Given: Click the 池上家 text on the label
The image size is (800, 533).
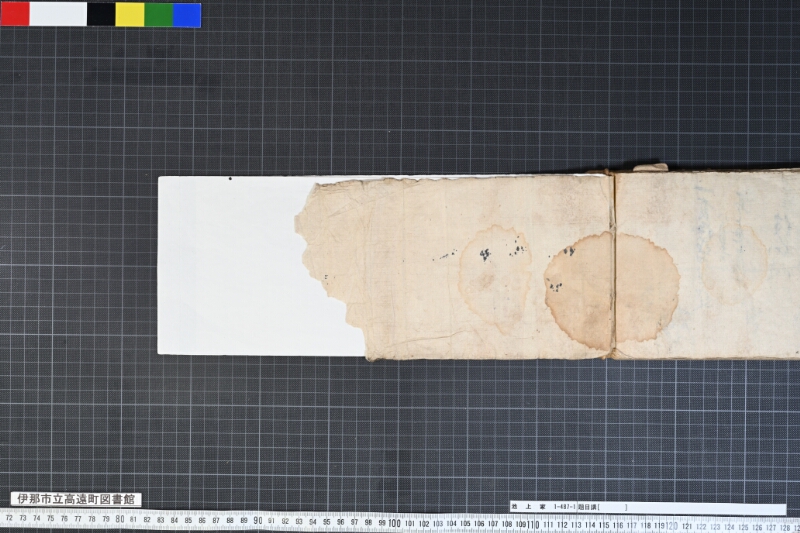Looking at the screenshot, I should click(529, 507).
